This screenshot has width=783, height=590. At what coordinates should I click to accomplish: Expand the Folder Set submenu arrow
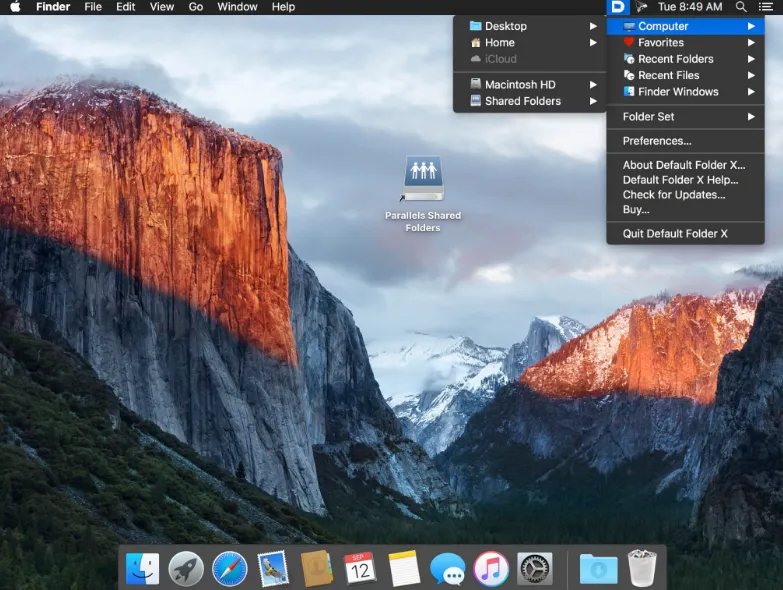[751, 117]
